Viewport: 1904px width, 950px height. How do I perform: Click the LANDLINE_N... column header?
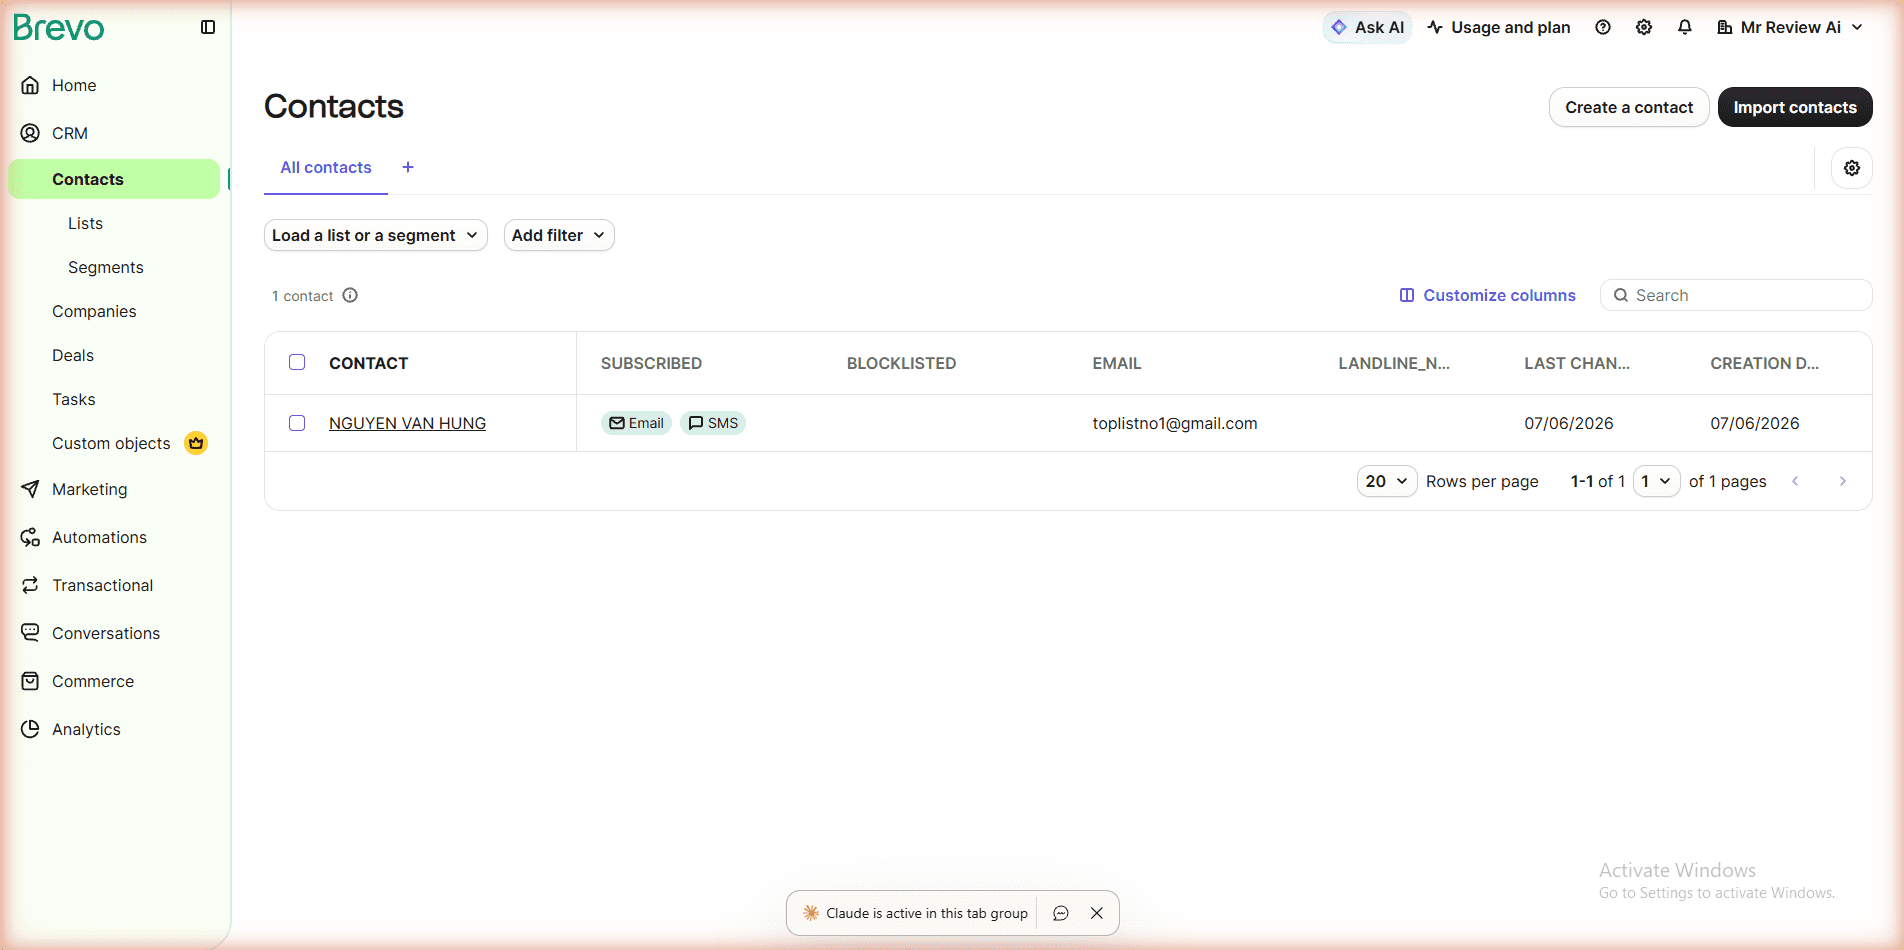pyautogui.click(x=1394, y=363)
